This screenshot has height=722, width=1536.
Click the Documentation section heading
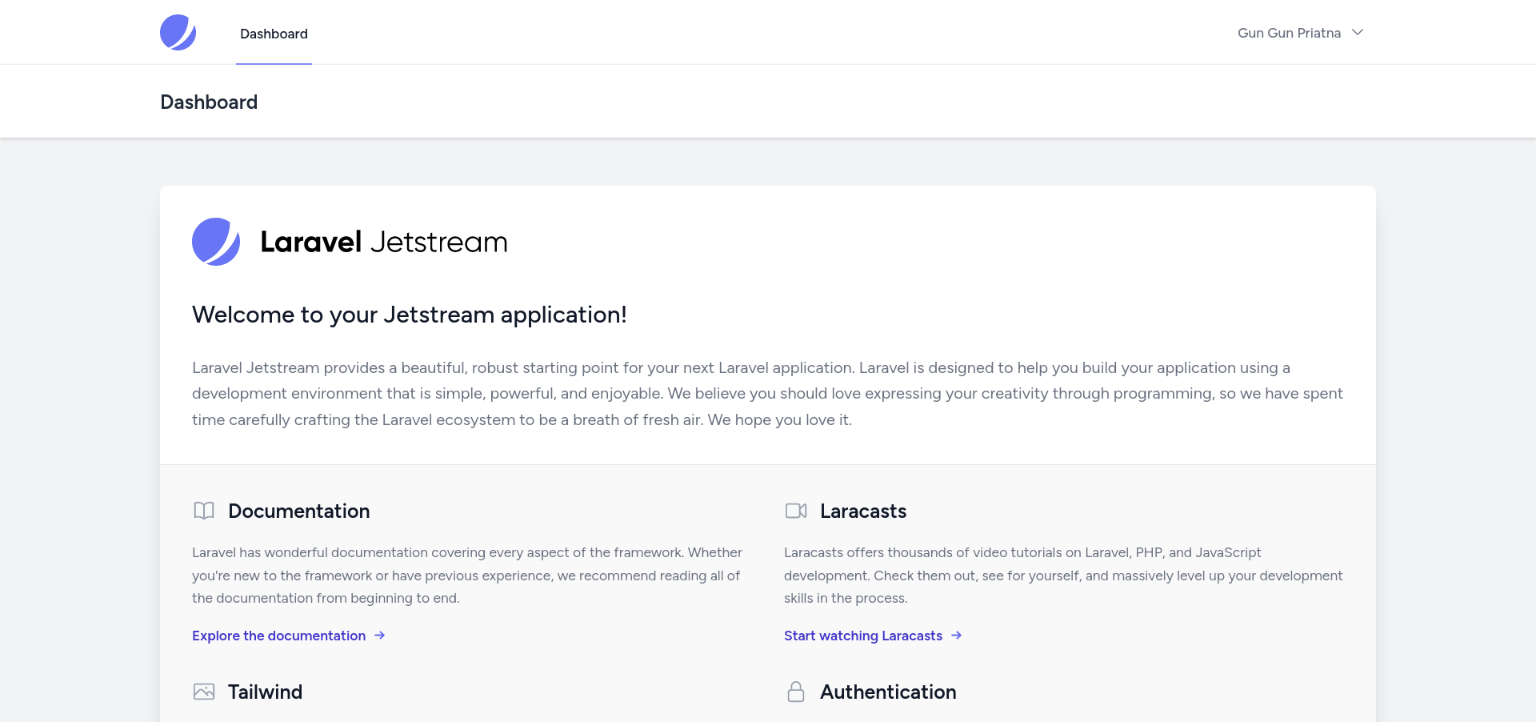click(298, 510)
